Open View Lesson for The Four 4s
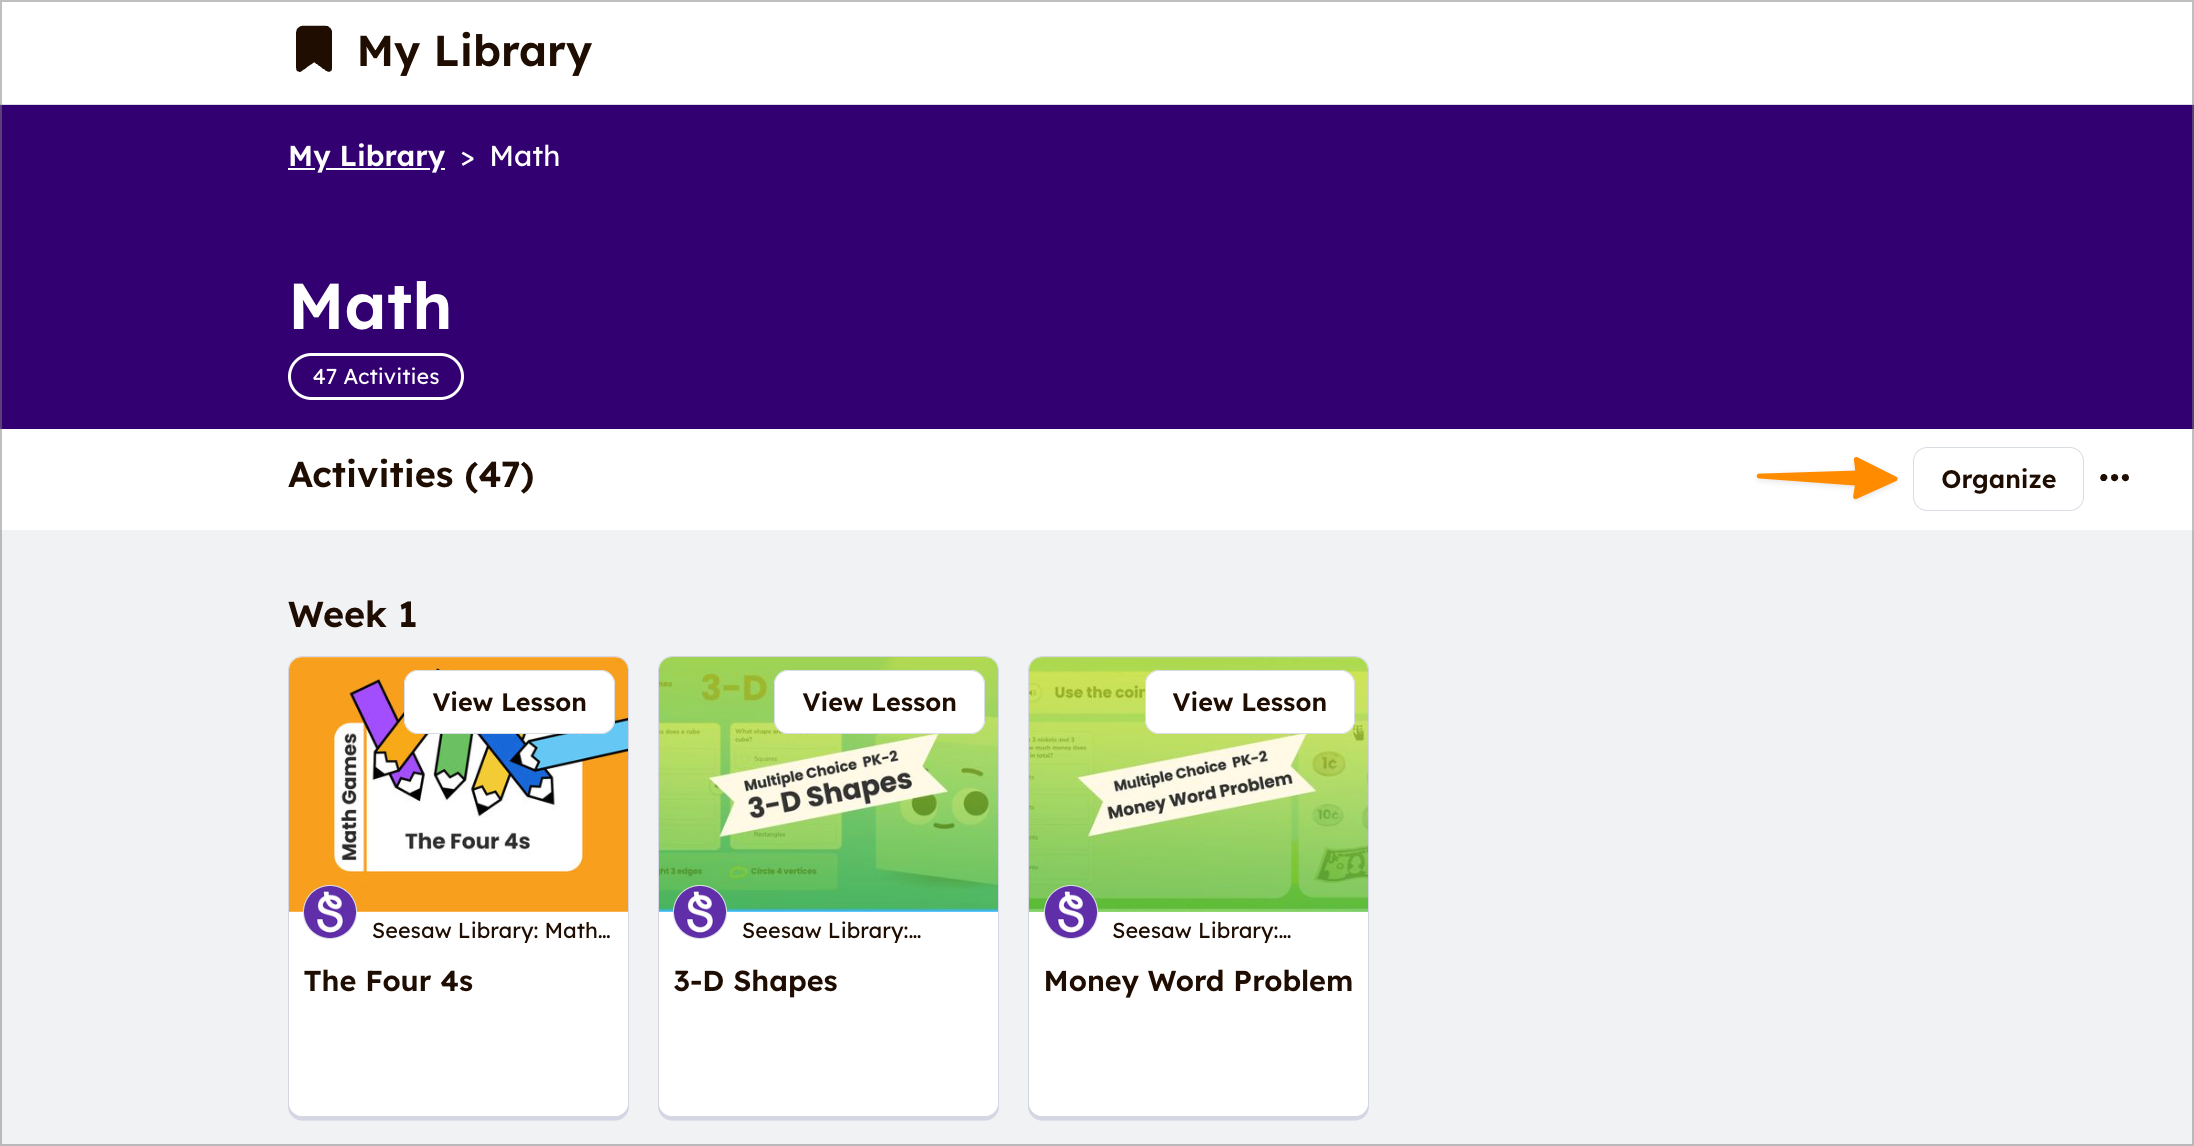 509,701
